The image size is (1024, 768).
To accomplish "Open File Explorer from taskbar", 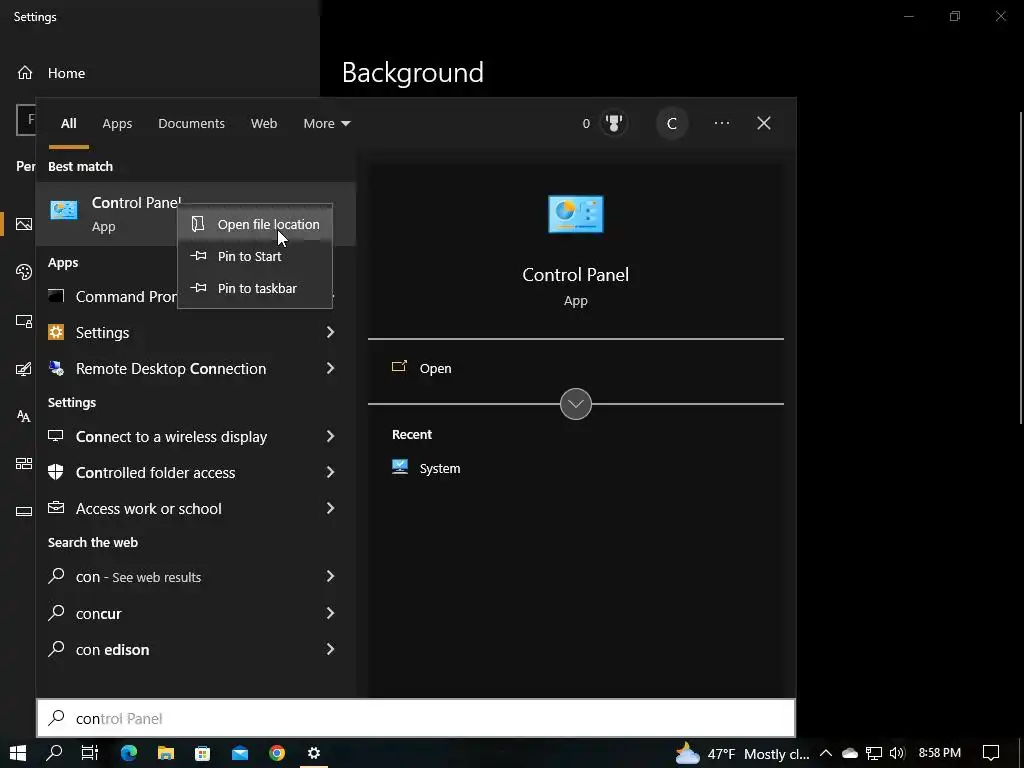I will click(166, 753).
